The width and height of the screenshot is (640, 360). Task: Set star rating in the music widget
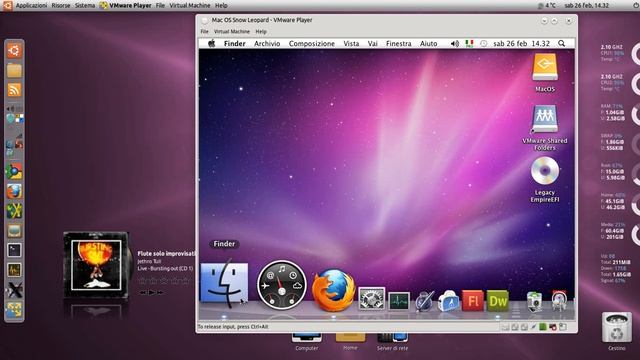pos(164,281)
